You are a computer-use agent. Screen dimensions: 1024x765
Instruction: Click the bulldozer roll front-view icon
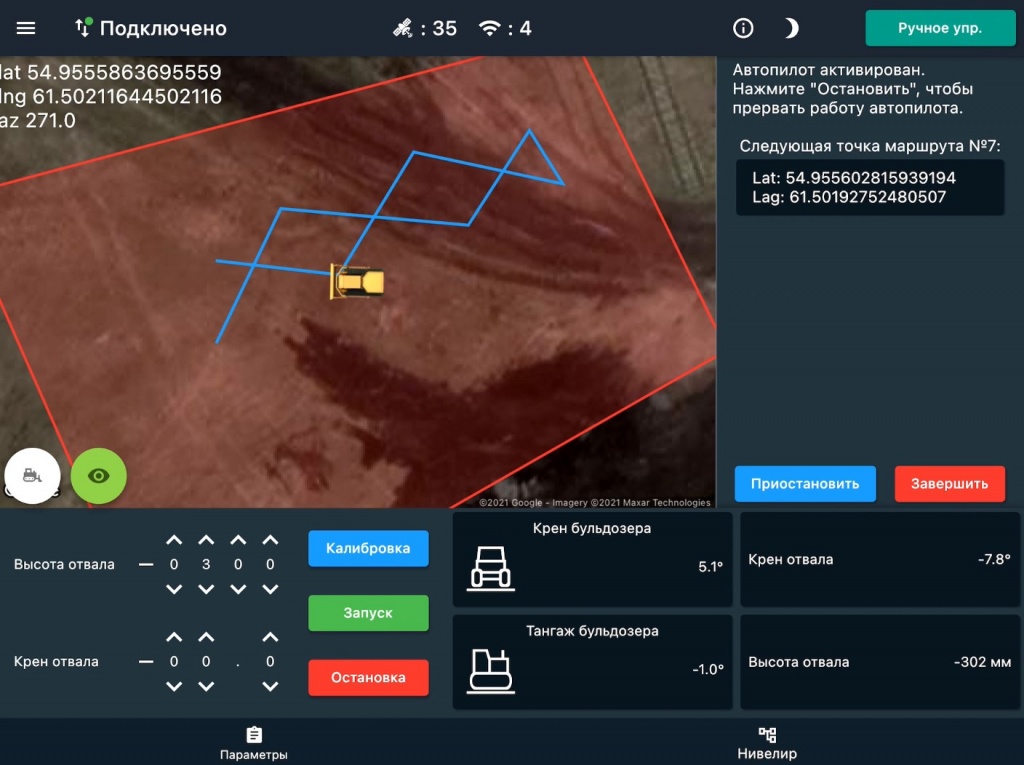pyautogui.click(x=491, y=567)
